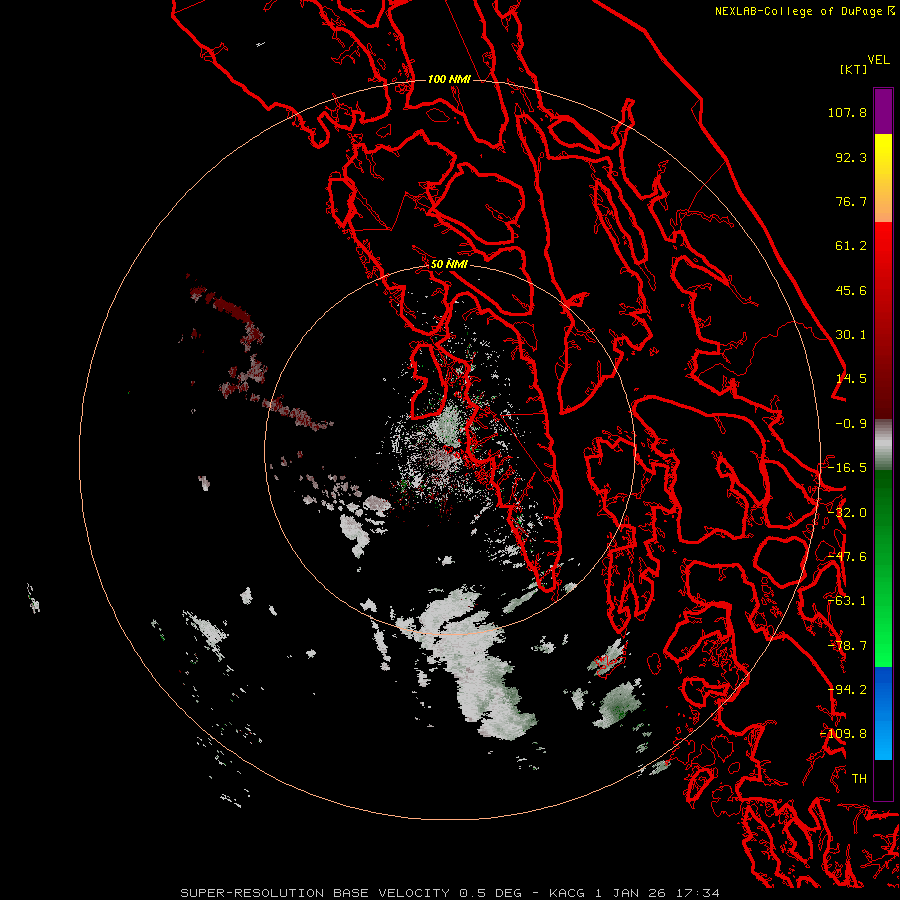Click the 107.8 velocity scale value
The image size is (900, 900).
(847, 112)
